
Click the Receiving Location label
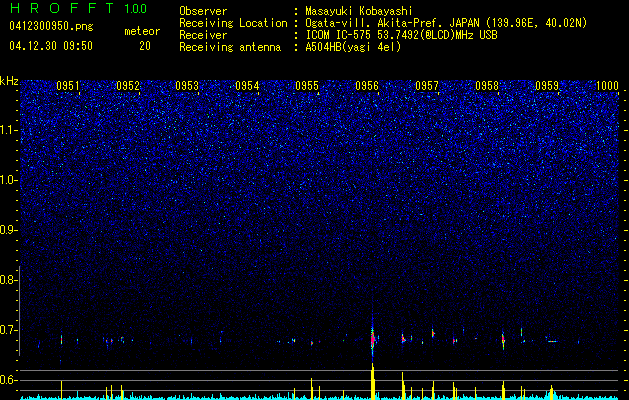pyautogui.click(x=233, y=23)
